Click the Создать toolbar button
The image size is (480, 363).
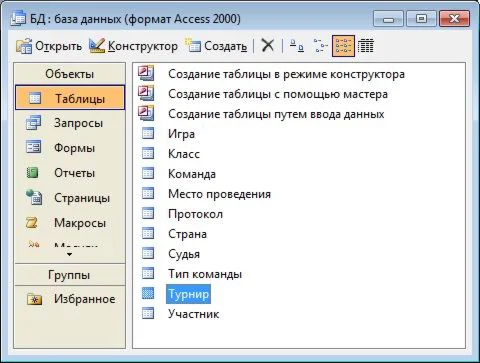(216, 46)
